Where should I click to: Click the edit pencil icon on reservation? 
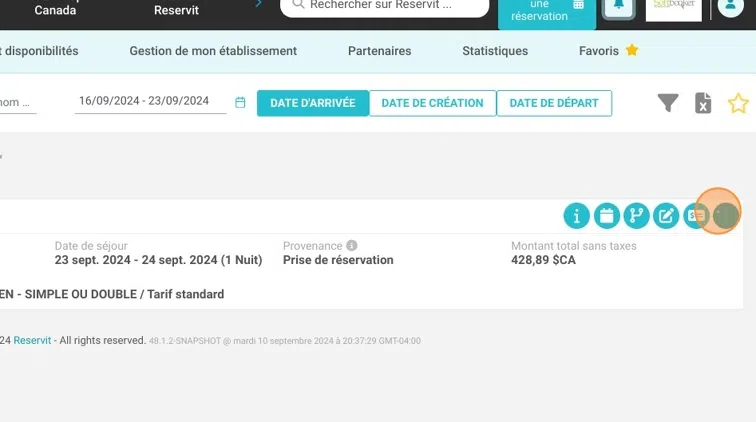pyautogui.click(x=666, y=216)
